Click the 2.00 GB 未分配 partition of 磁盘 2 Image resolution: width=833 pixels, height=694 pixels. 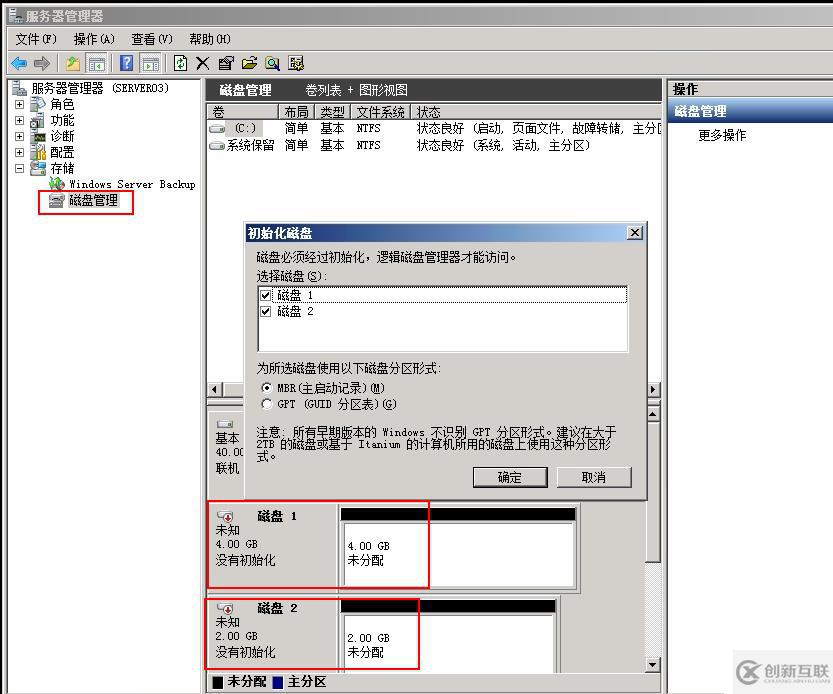pyautogui.click(x=449, y=643)
